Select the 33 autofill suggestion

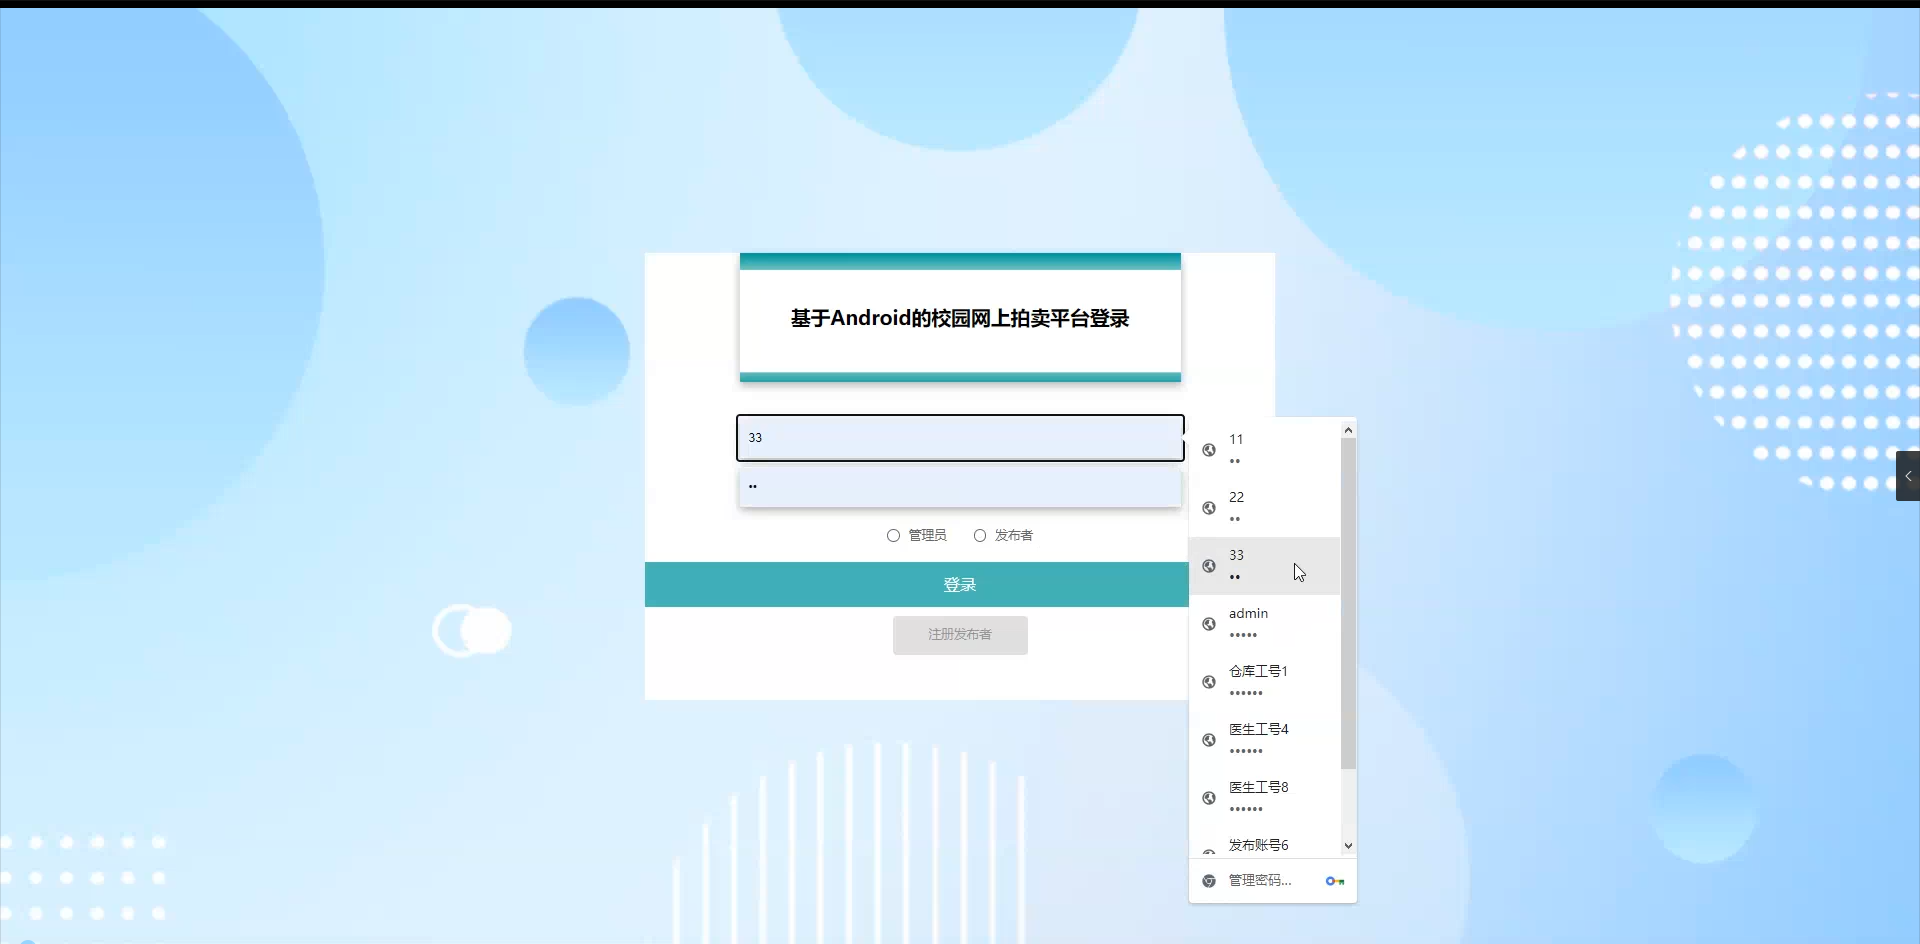(x=1265, y=565)
